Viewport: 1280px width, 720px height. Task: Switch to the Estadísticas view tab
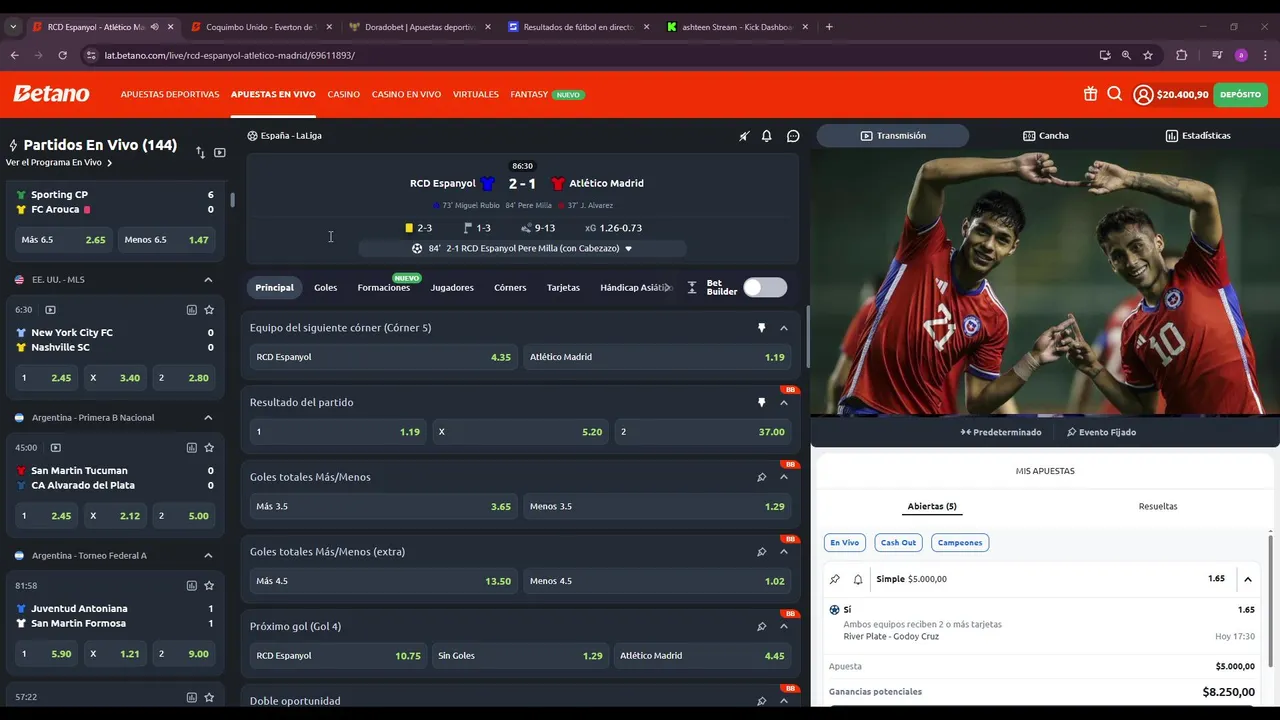click(1198, 136)
